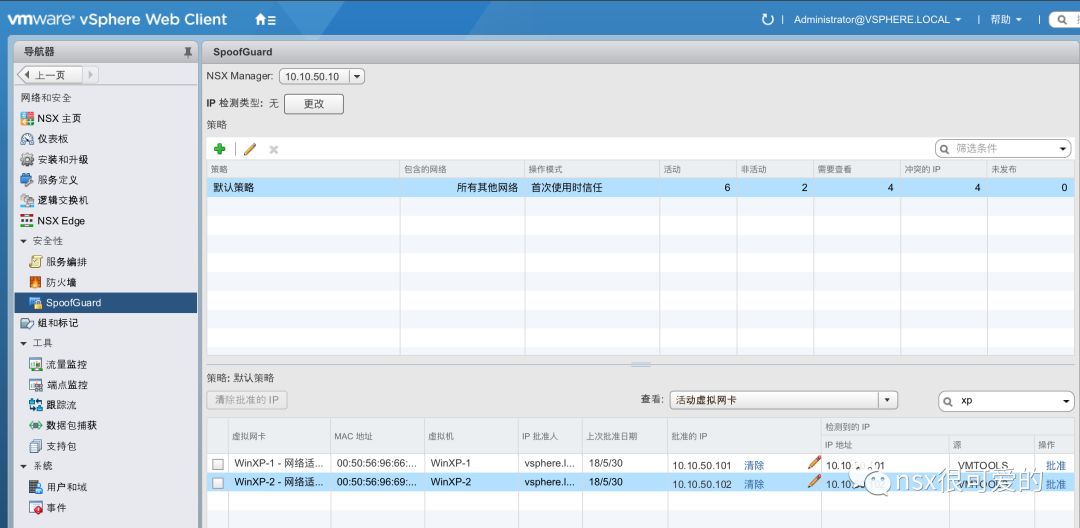Click the 跟踪流 icon
Viewport: 1080px width, 528px height.
tap(36, 405)
